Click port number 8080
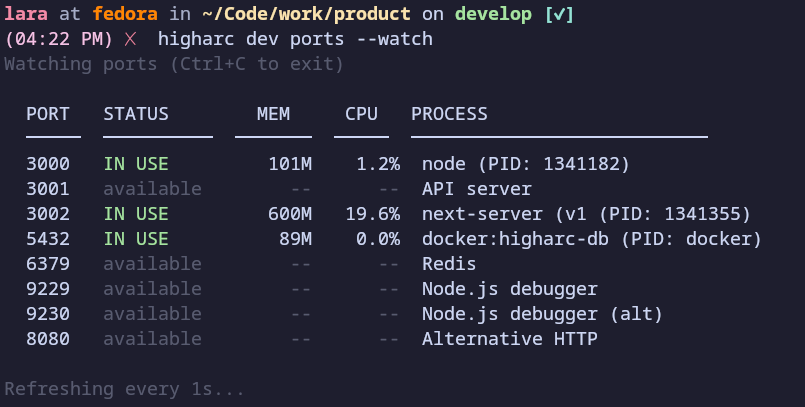805x407 pixels. click(x=48, y=339)
